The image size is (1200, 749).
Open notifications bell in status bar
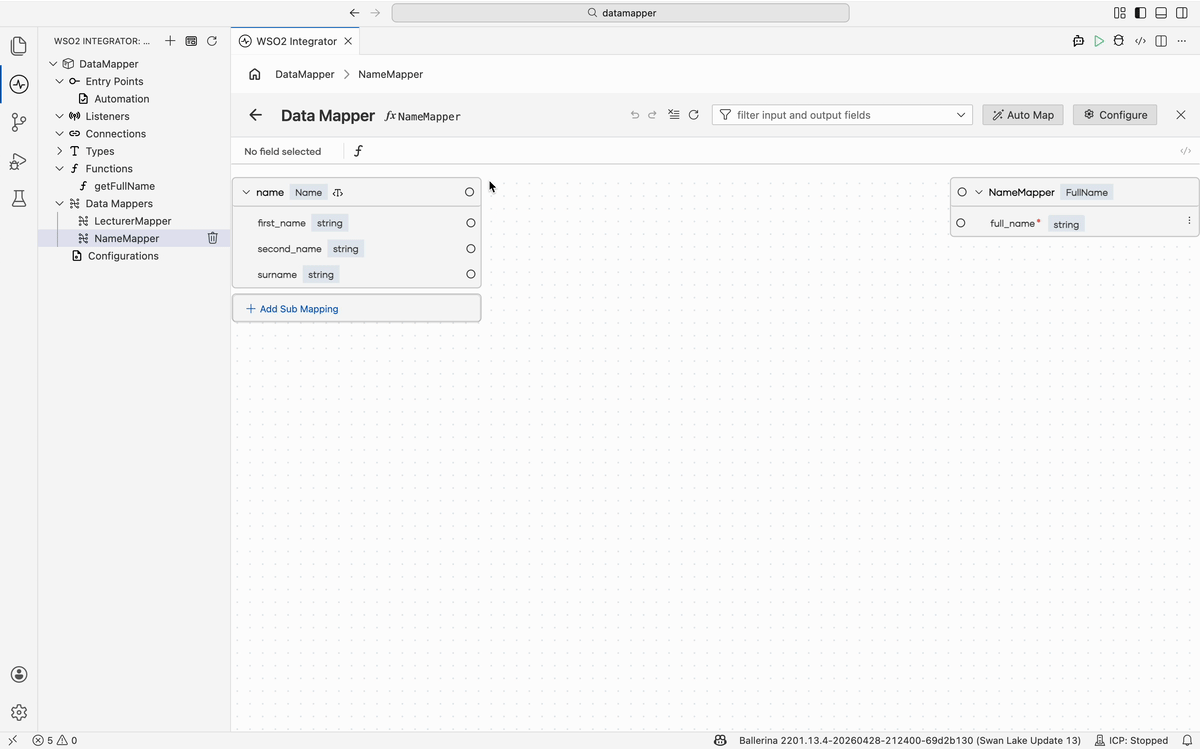[x=1185, y=740]
